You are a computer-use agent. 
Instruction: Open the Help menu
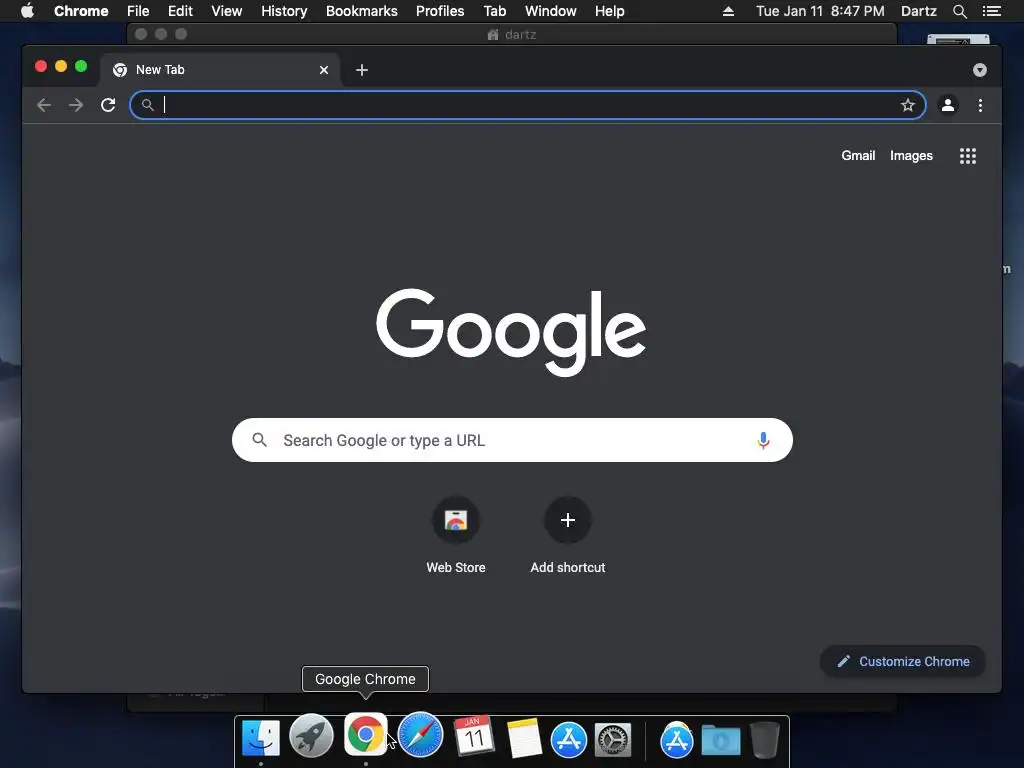[609, 11]
